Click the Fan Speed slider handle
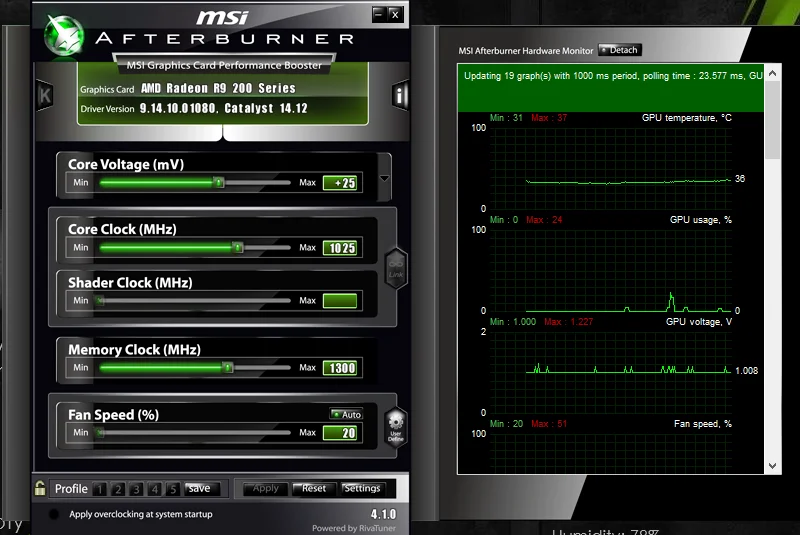Viewport: 800px width, 535px height. tap(101, 432)
